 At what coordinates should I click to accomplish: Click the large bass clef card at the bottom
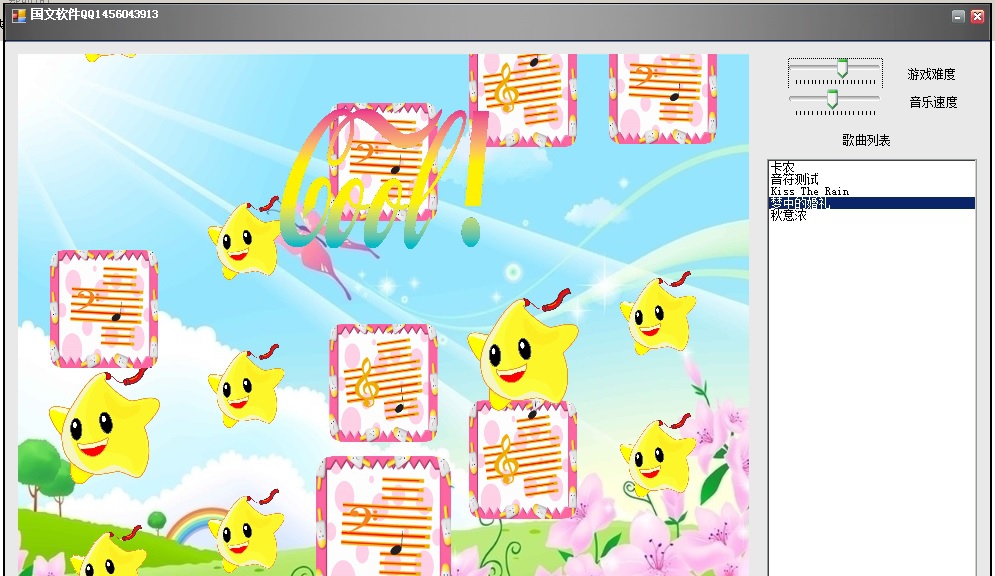(384, 516)
